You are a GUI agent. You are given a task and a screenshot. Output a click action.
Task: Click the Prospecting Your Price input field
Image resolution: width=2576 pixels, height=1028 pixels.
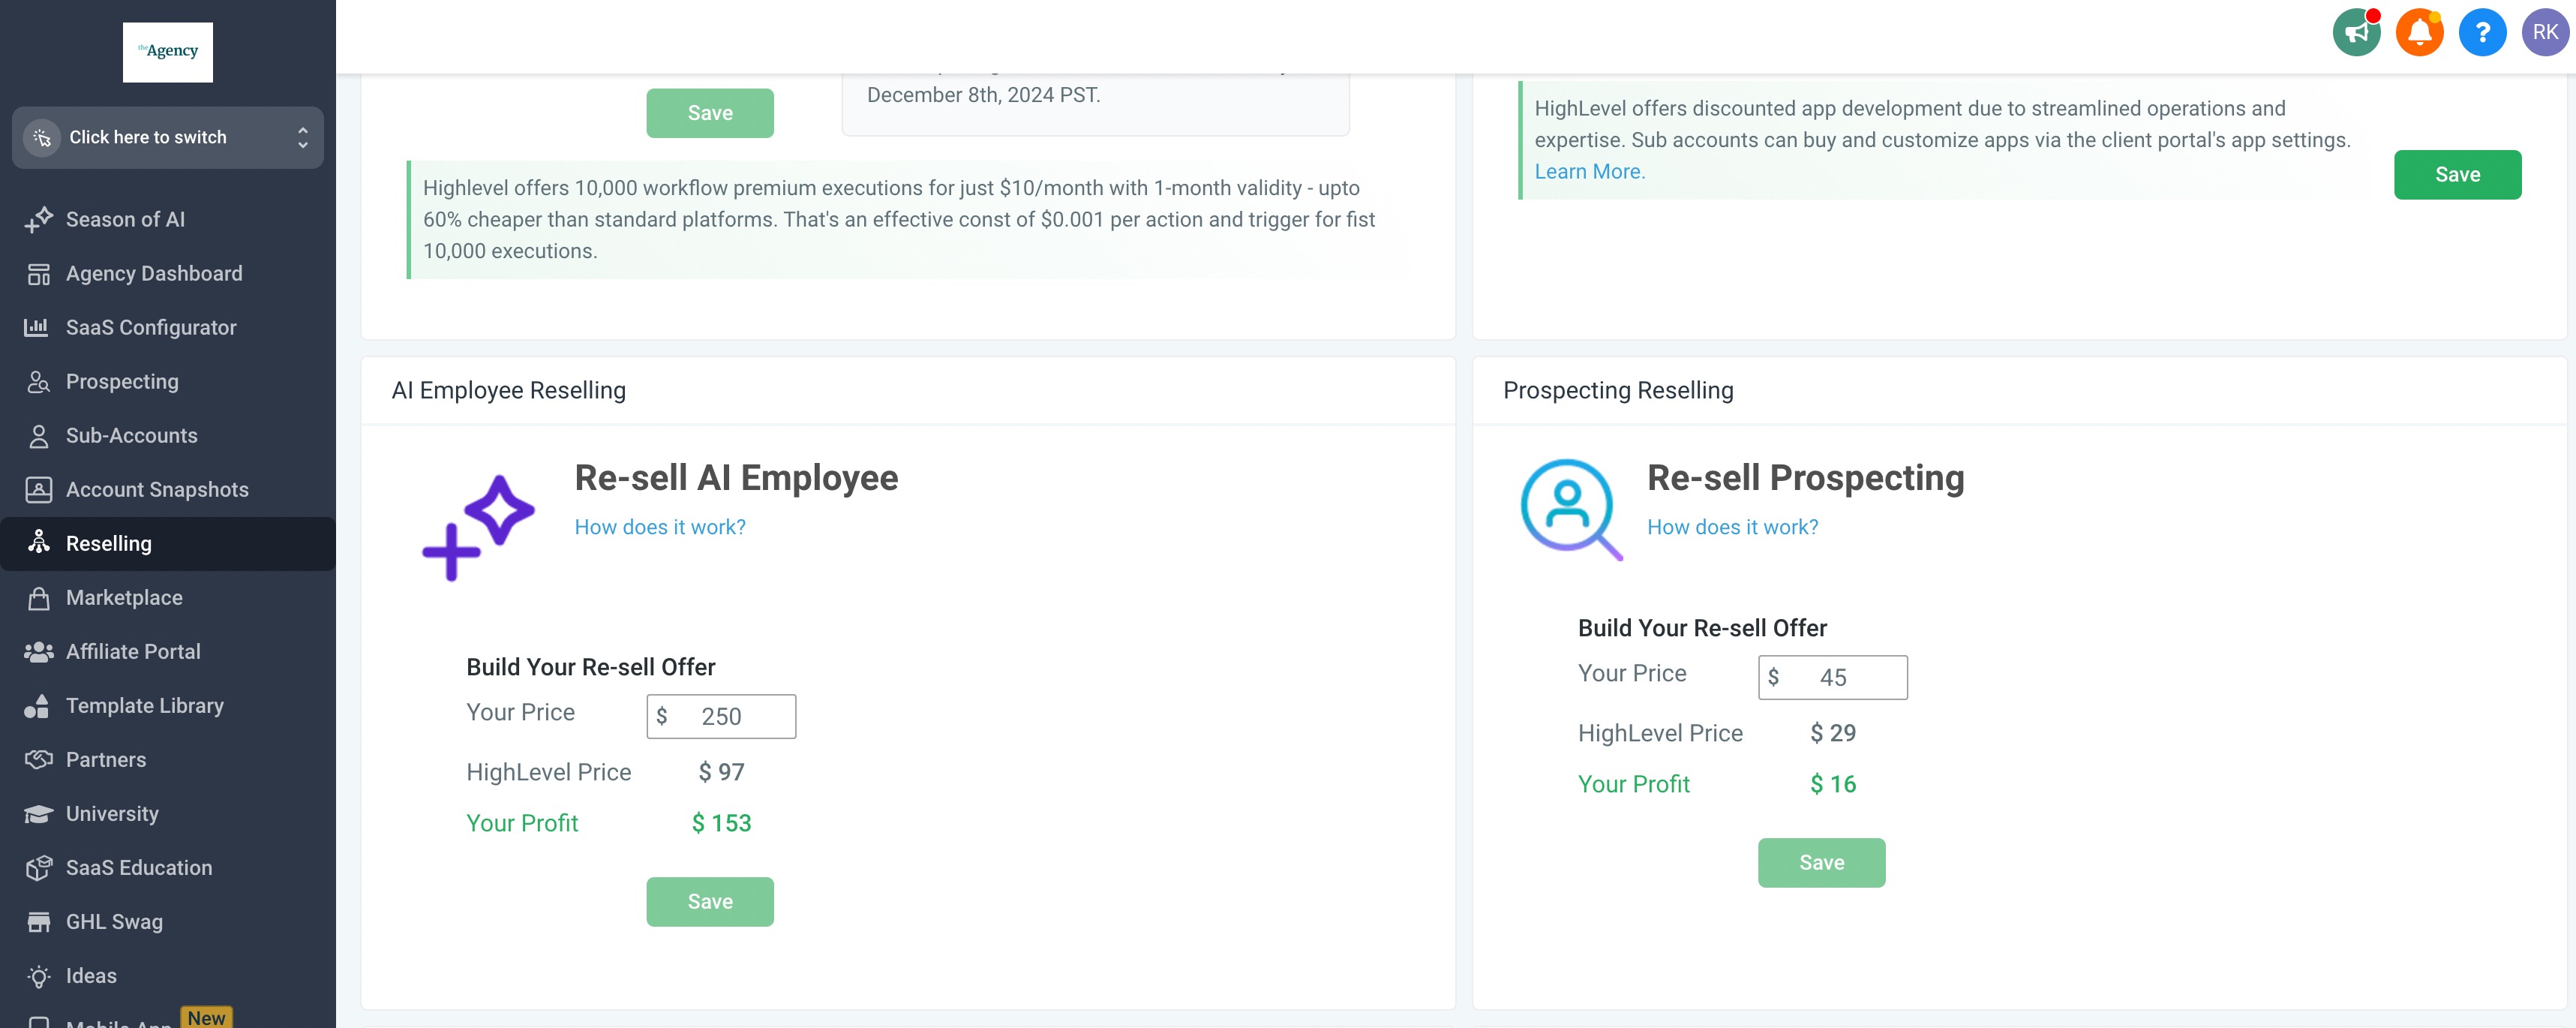tap(1833, 678)
